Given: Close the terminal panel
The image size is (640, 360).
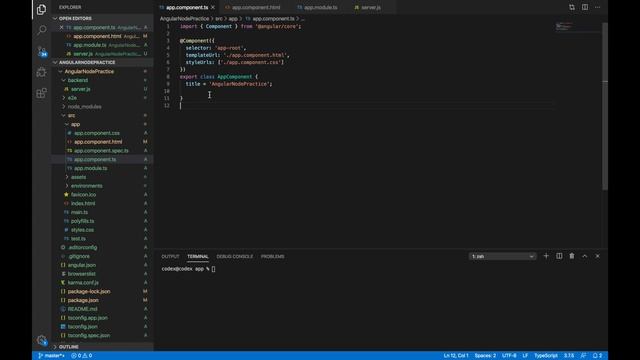Looking at the screenshot, I should tap(598, 256).
